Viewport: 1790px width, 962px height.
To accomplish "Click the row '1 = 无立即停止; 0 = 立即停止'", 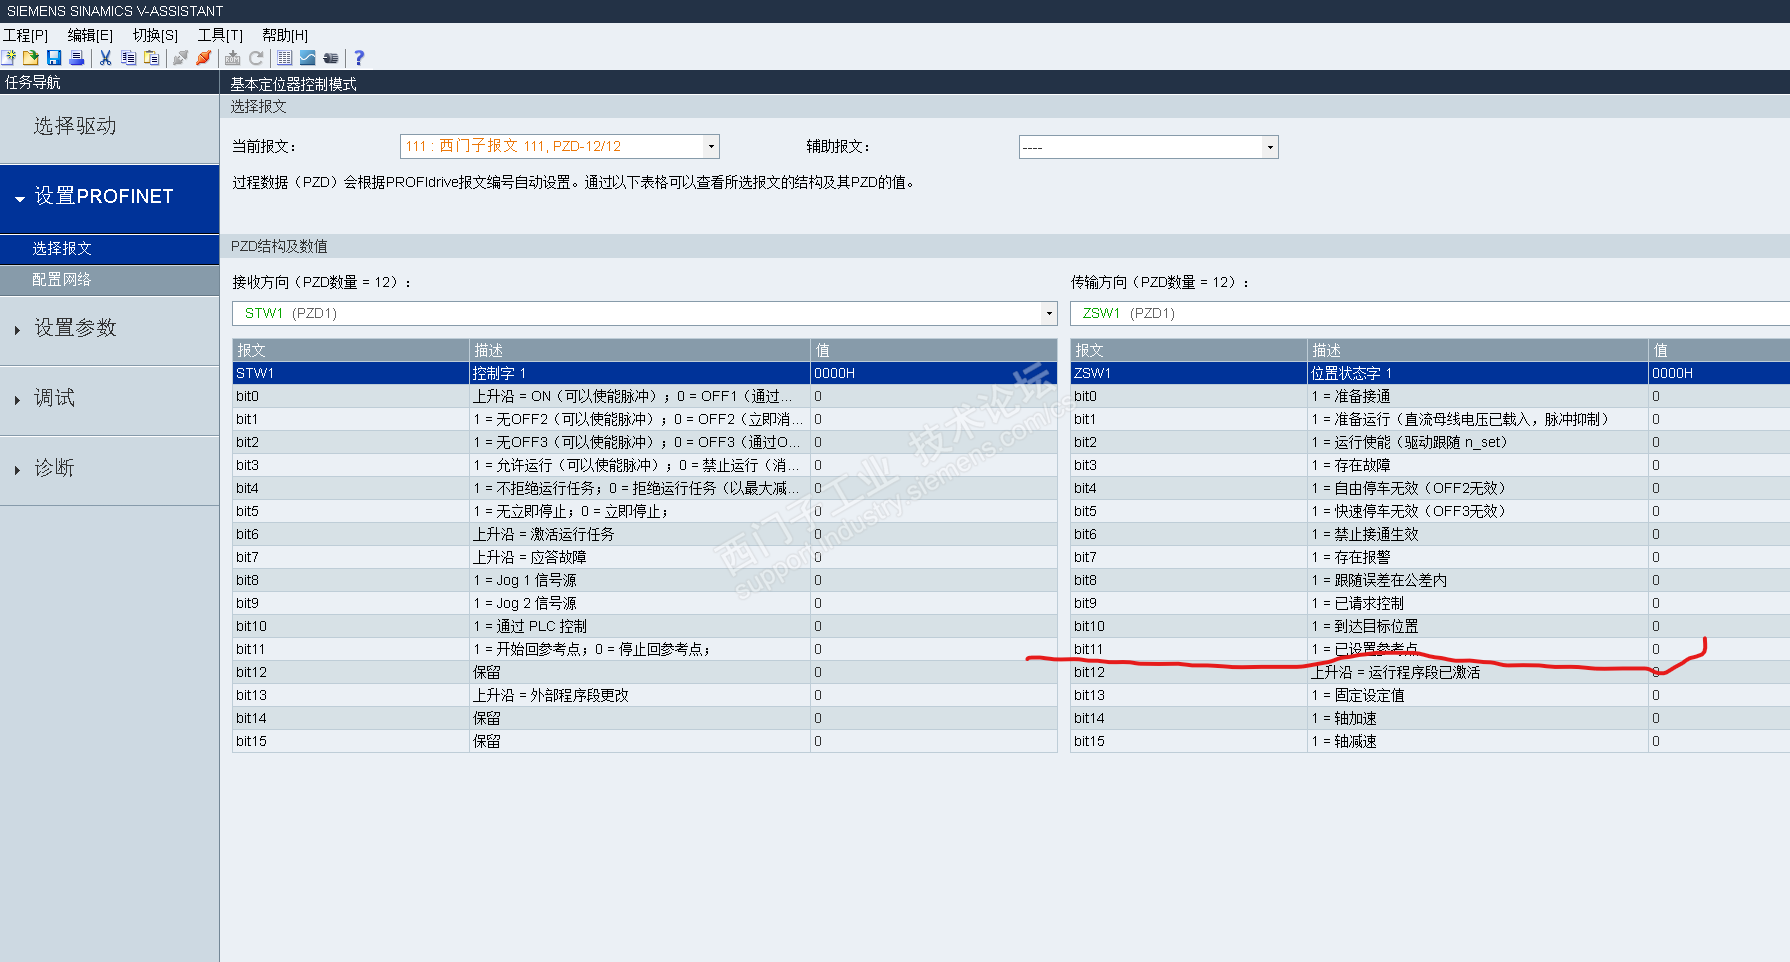I will coord(645,511).
